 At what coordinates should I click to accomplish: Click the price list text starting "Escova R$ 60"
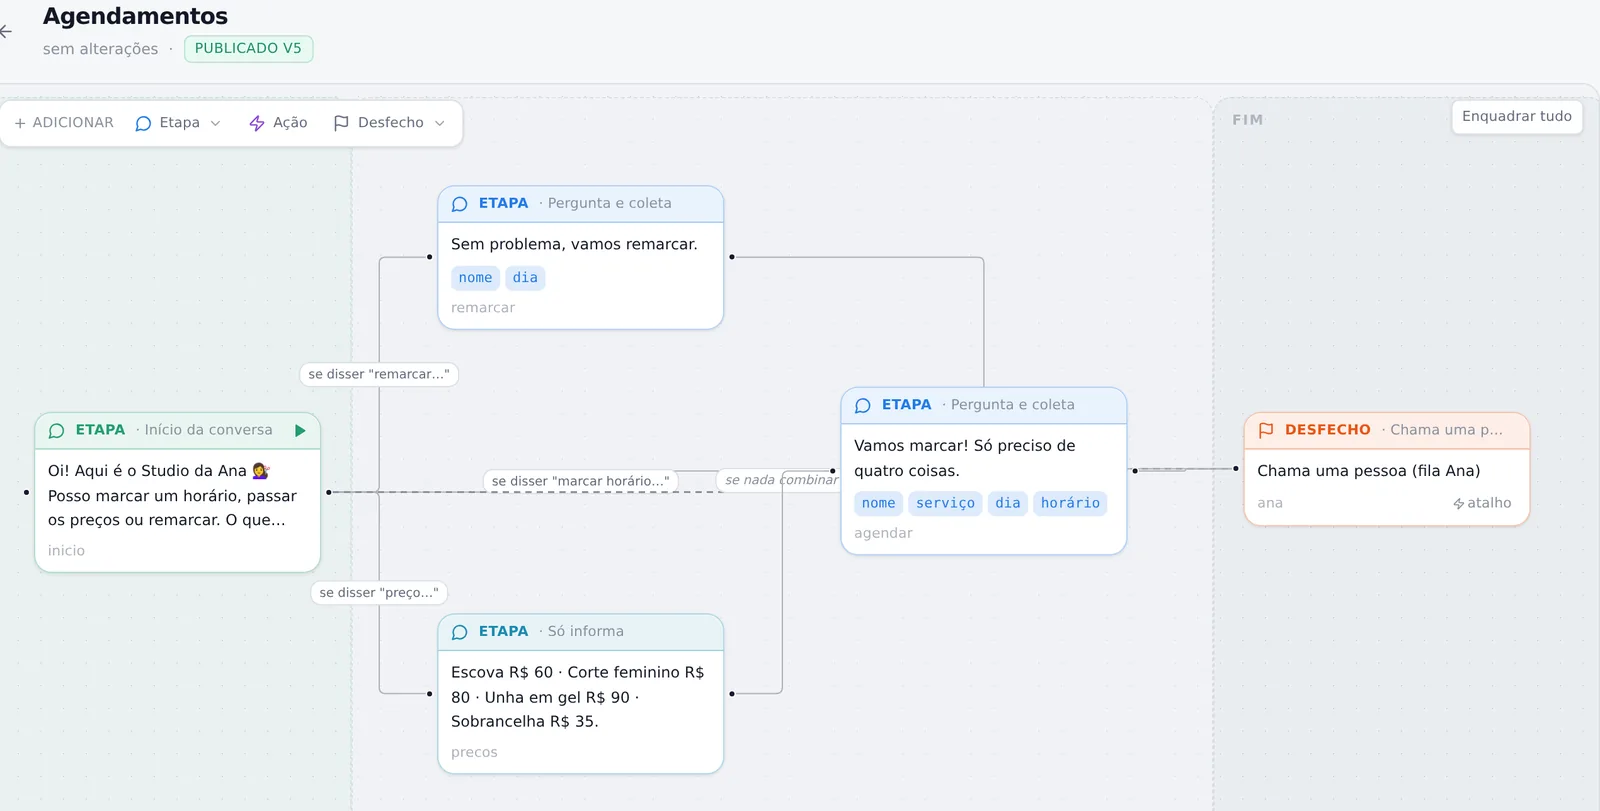[578, 697]
